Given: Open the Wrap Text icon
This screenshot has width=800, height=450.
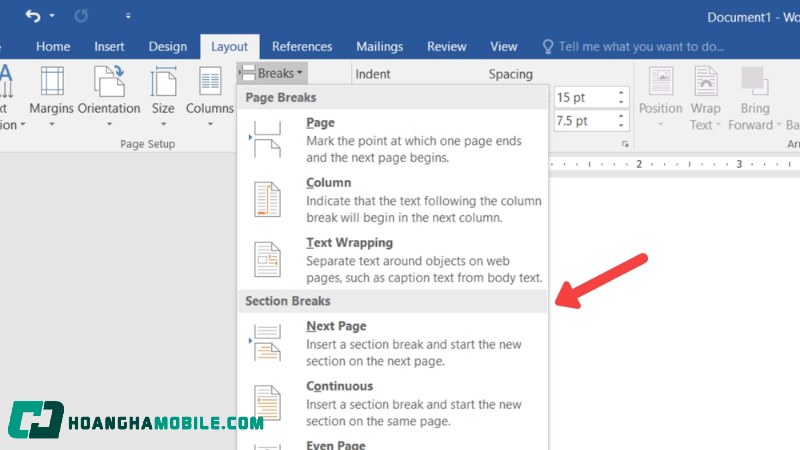Looking at the screenshot, I should [x=705, y=84].
